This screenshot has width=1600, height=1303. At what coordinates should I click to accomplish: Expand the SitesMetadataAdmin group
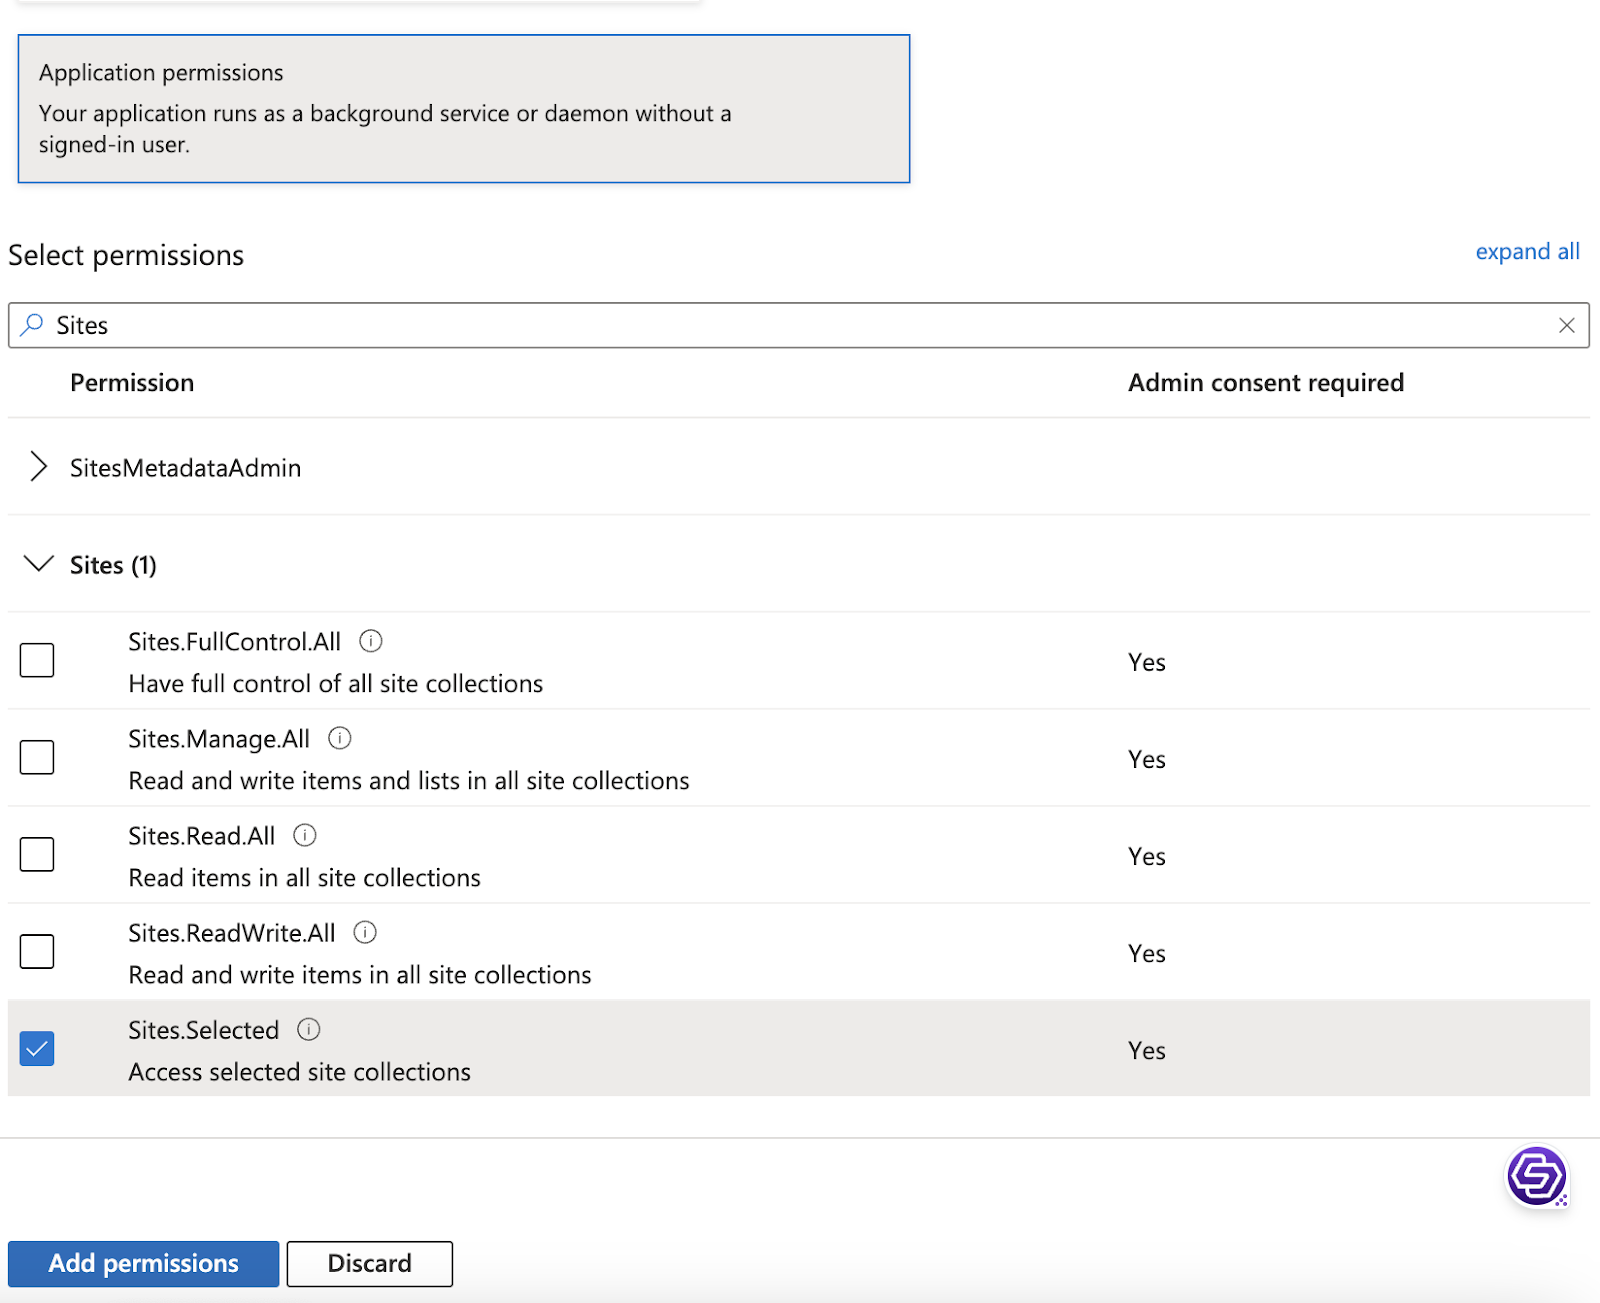38,467
